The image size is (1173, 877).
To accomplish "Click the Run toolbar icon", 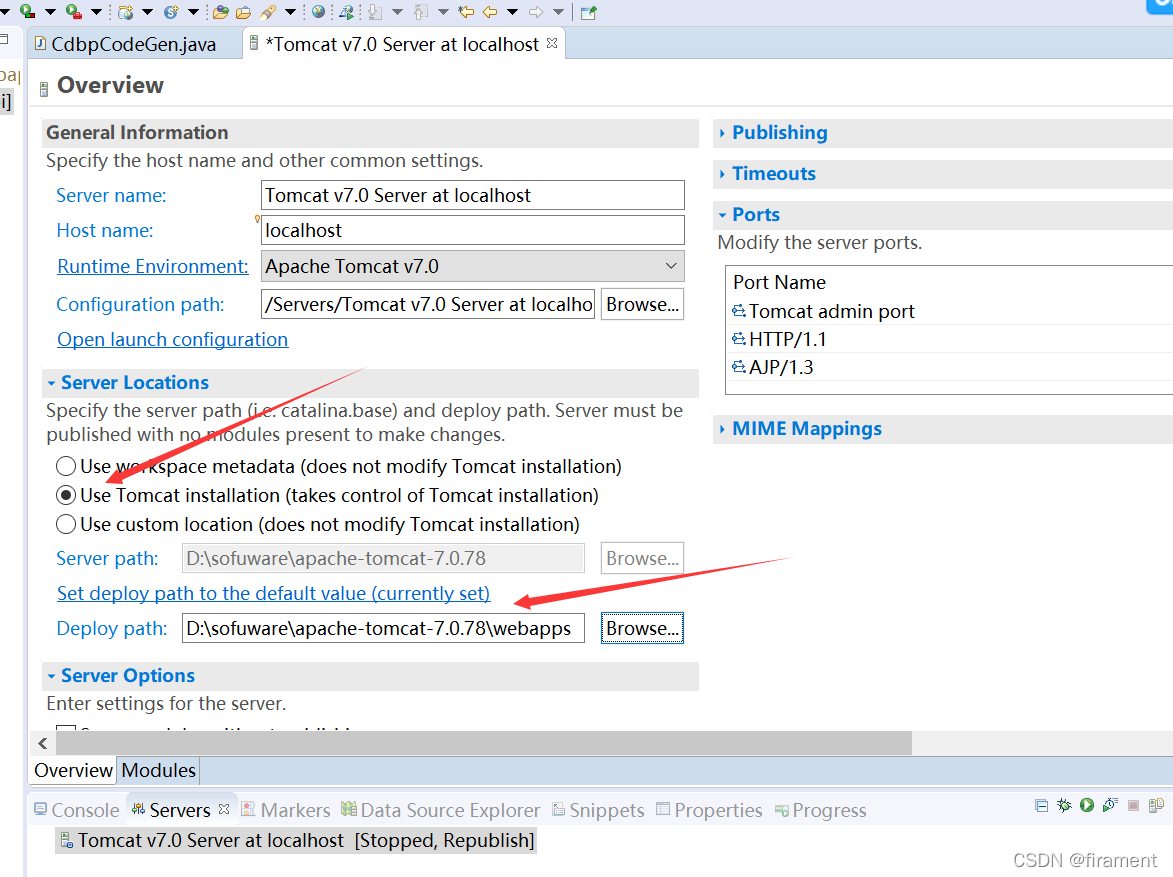I will pos(28,11).
